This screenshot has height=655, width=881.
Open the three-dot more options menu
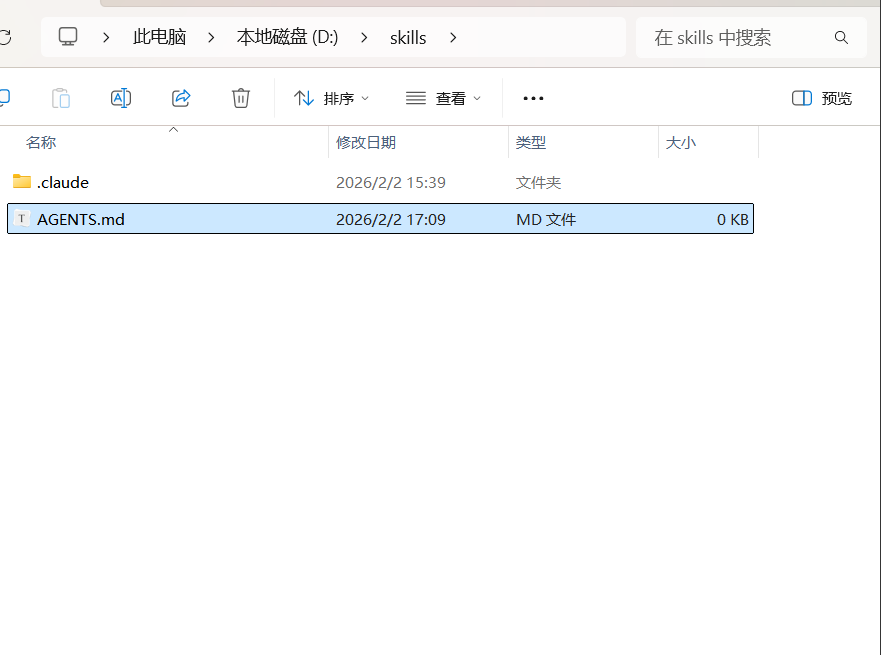pos(533,98)
